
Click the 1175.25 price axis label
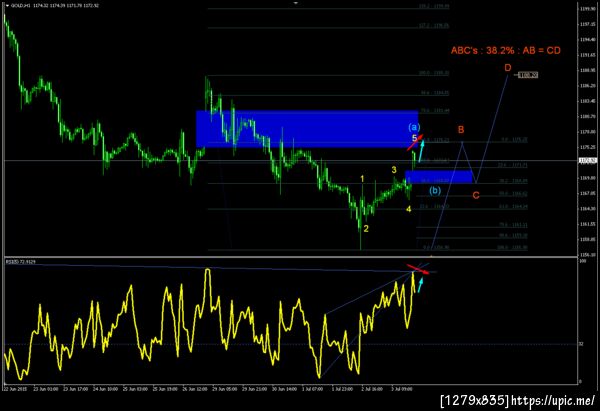tap(588, 147)
